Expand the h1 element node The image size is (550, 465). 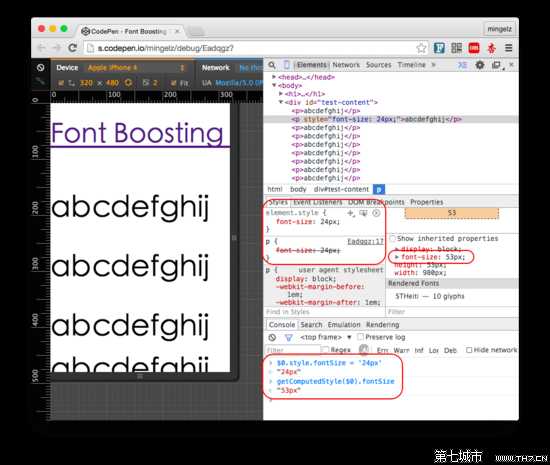coord(281,94)
